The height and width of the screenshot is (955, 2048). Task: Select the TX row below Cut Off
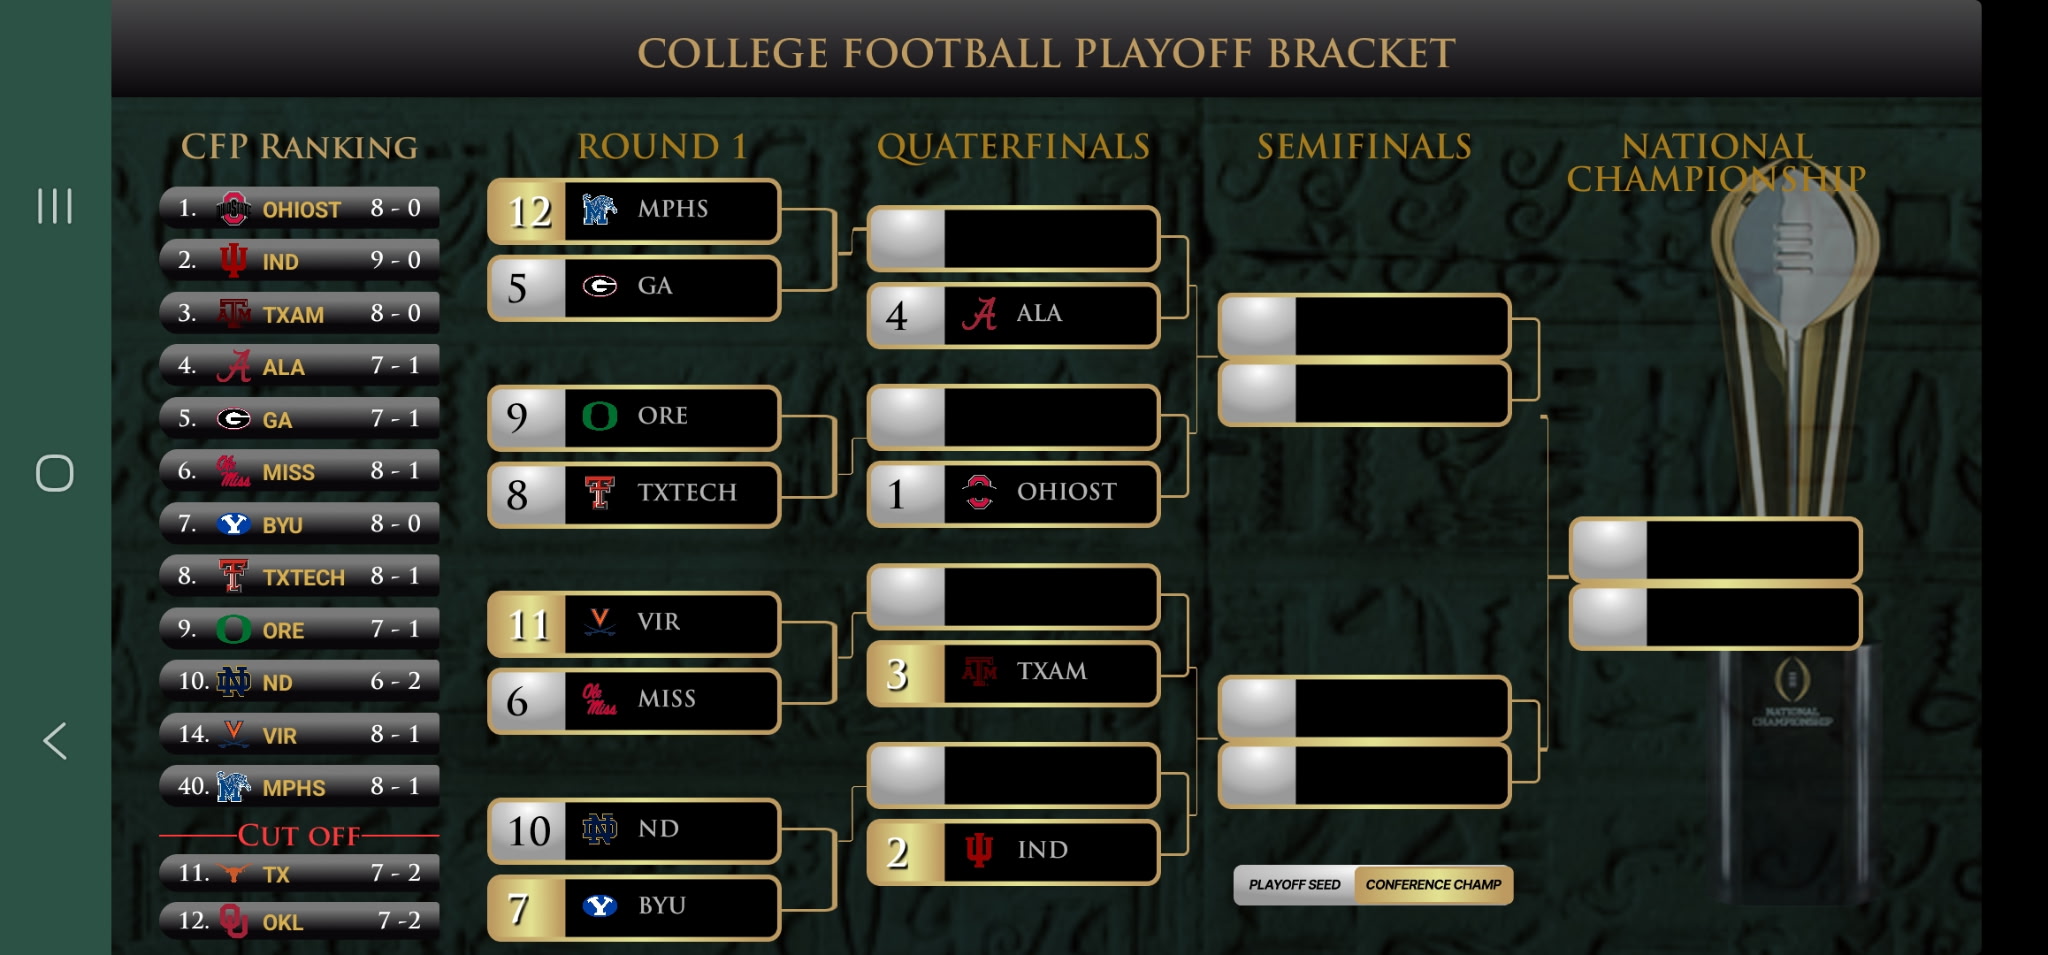tap(299, 873)
